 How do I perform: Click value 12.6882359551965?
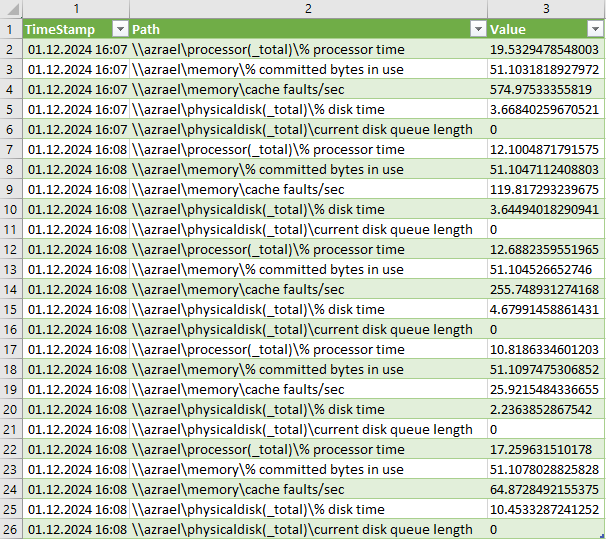[544, 250]
